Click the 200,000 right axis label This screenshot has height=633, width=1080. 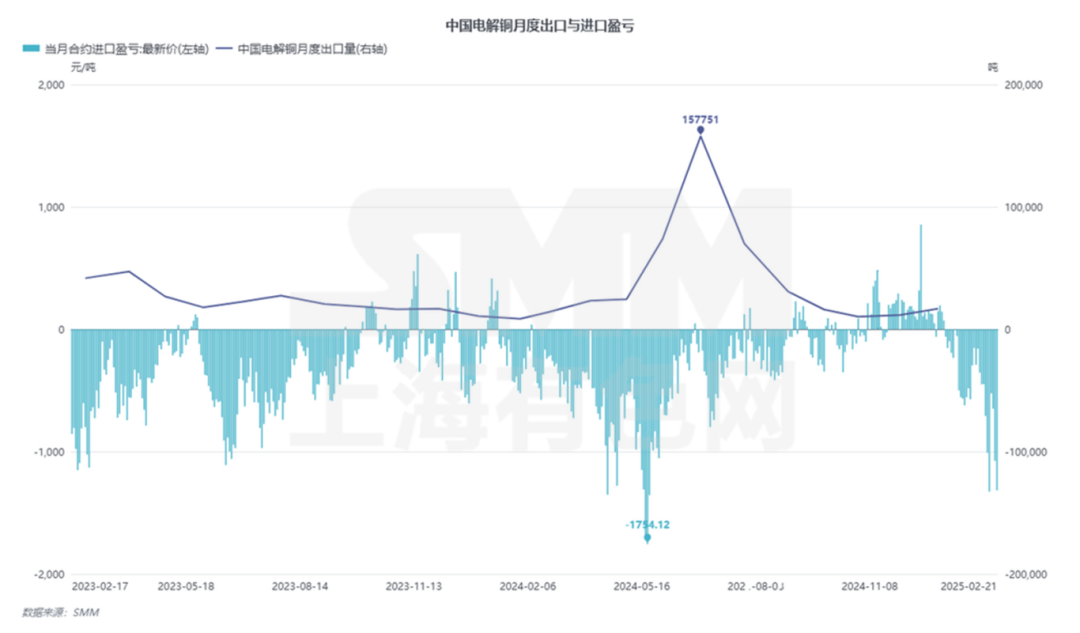tap(1022, 86)
